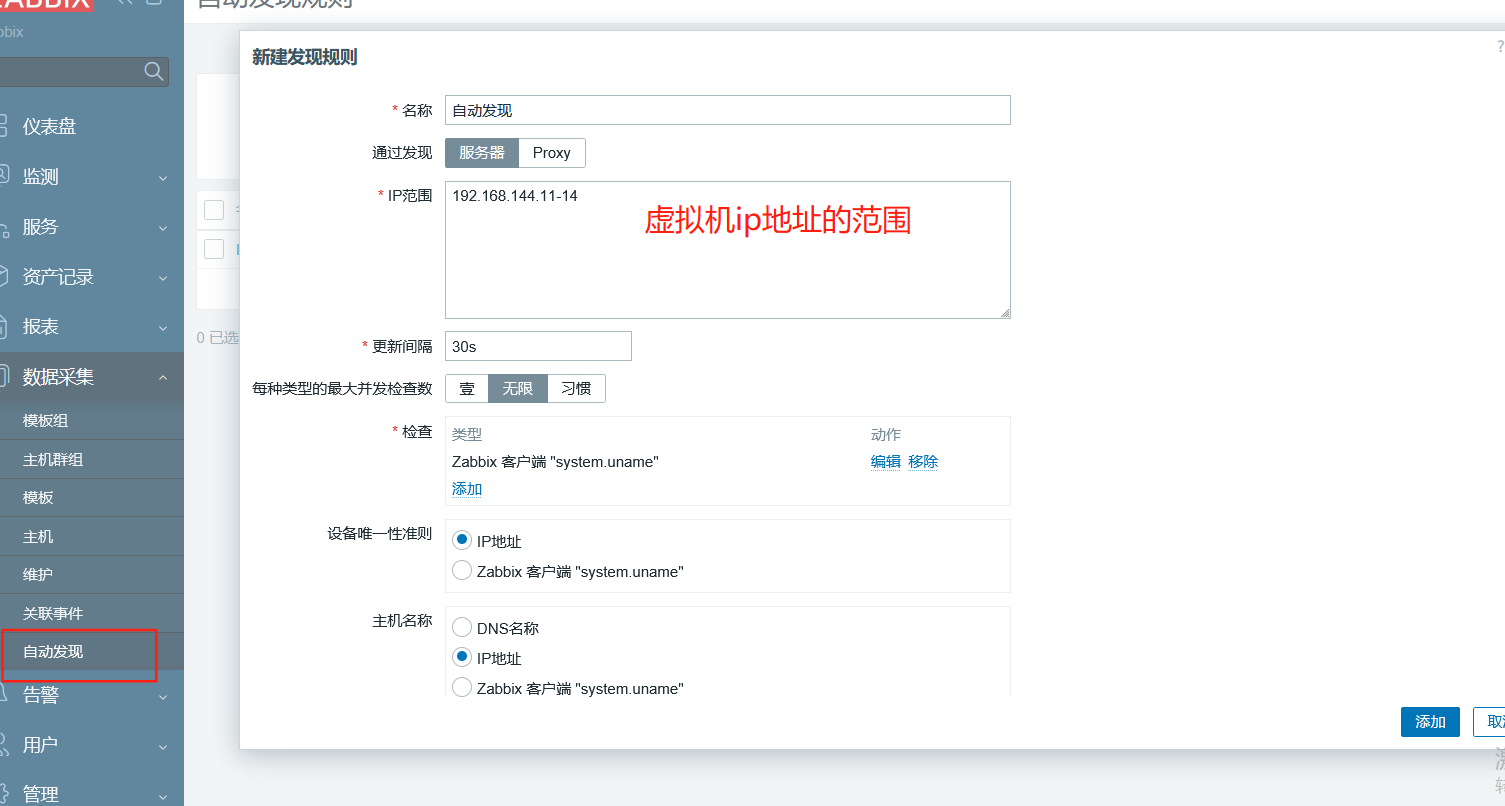Click the 取消 button in dialog footer
The width and height of the screenshot is (1505, 806).
1489,722
